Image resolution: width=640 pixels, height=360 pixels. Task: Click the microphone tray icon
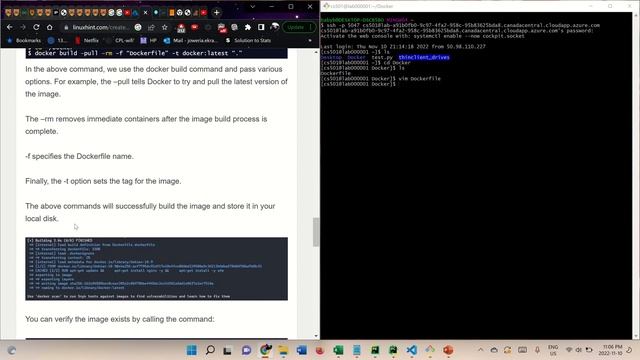pos(537,350)
